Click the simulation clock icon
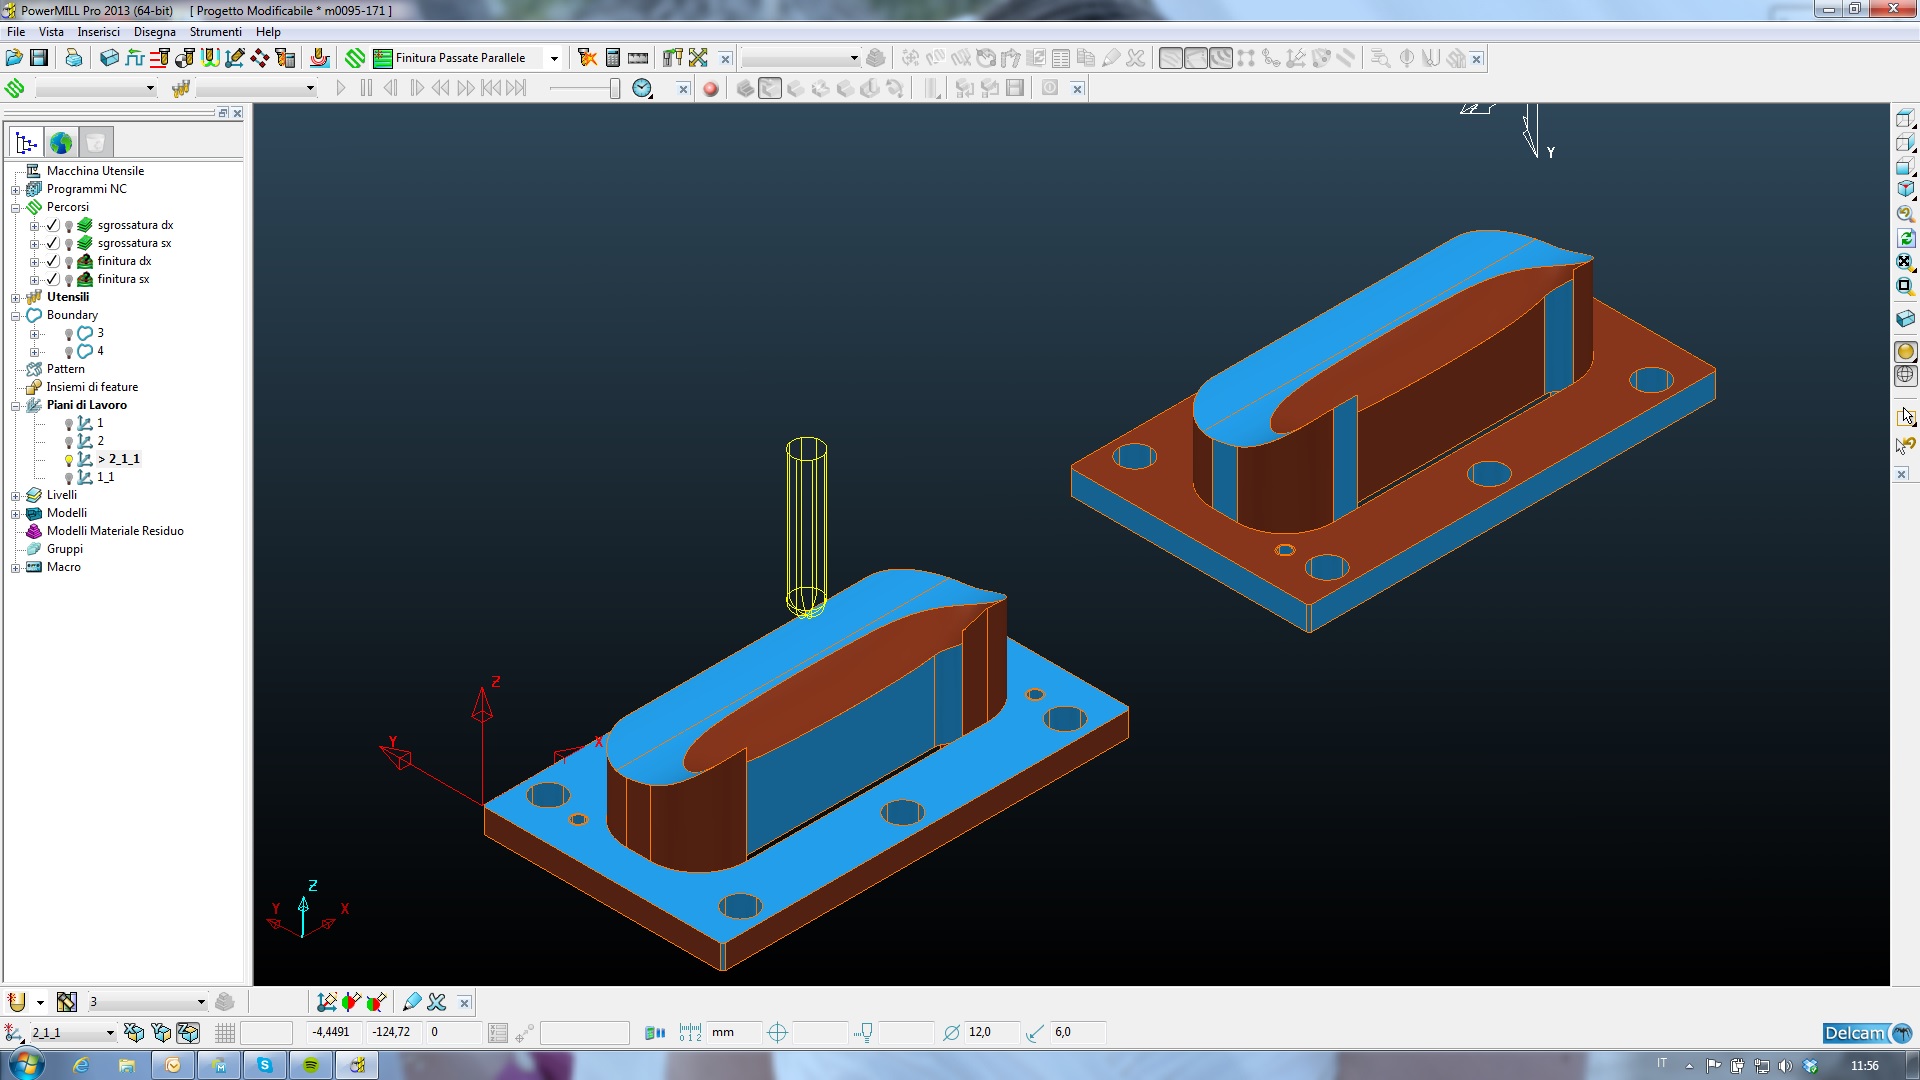 [642, 89]
